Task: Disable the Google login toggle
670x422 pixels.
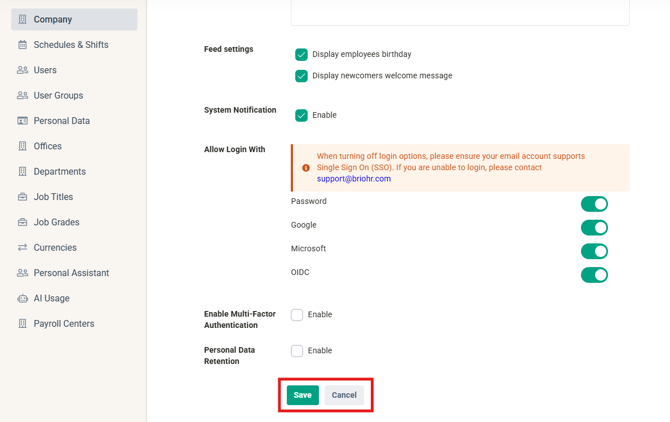Action: [594, 228]
